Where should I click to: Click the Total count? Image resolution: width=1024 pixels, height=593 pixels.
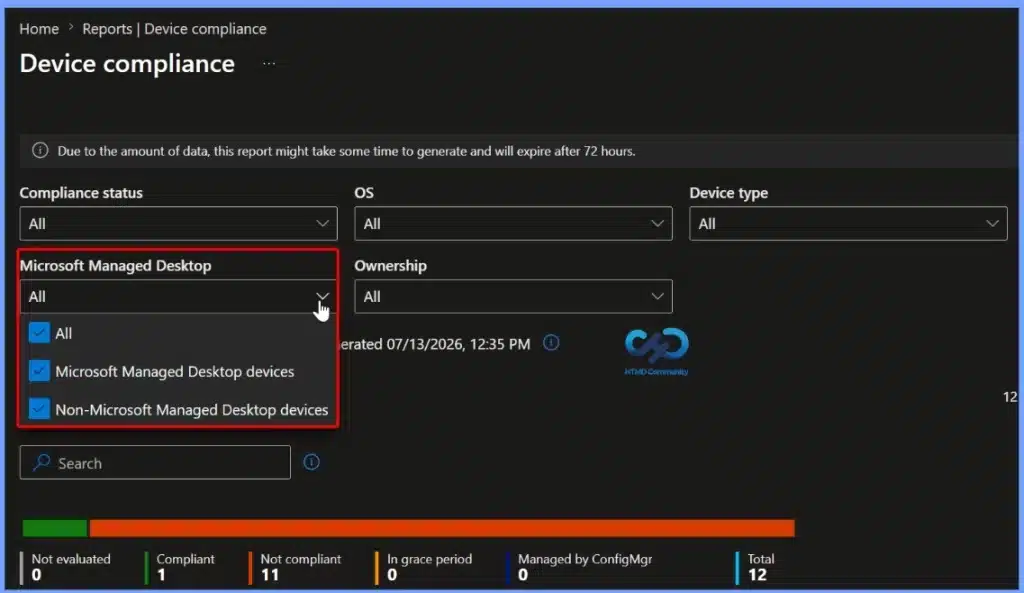(x=758, y=575)
